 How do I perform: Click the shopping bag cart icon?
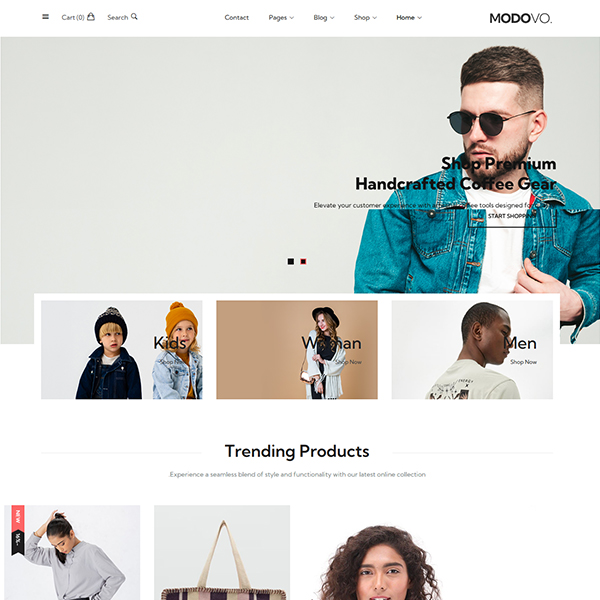pos(91,16)
